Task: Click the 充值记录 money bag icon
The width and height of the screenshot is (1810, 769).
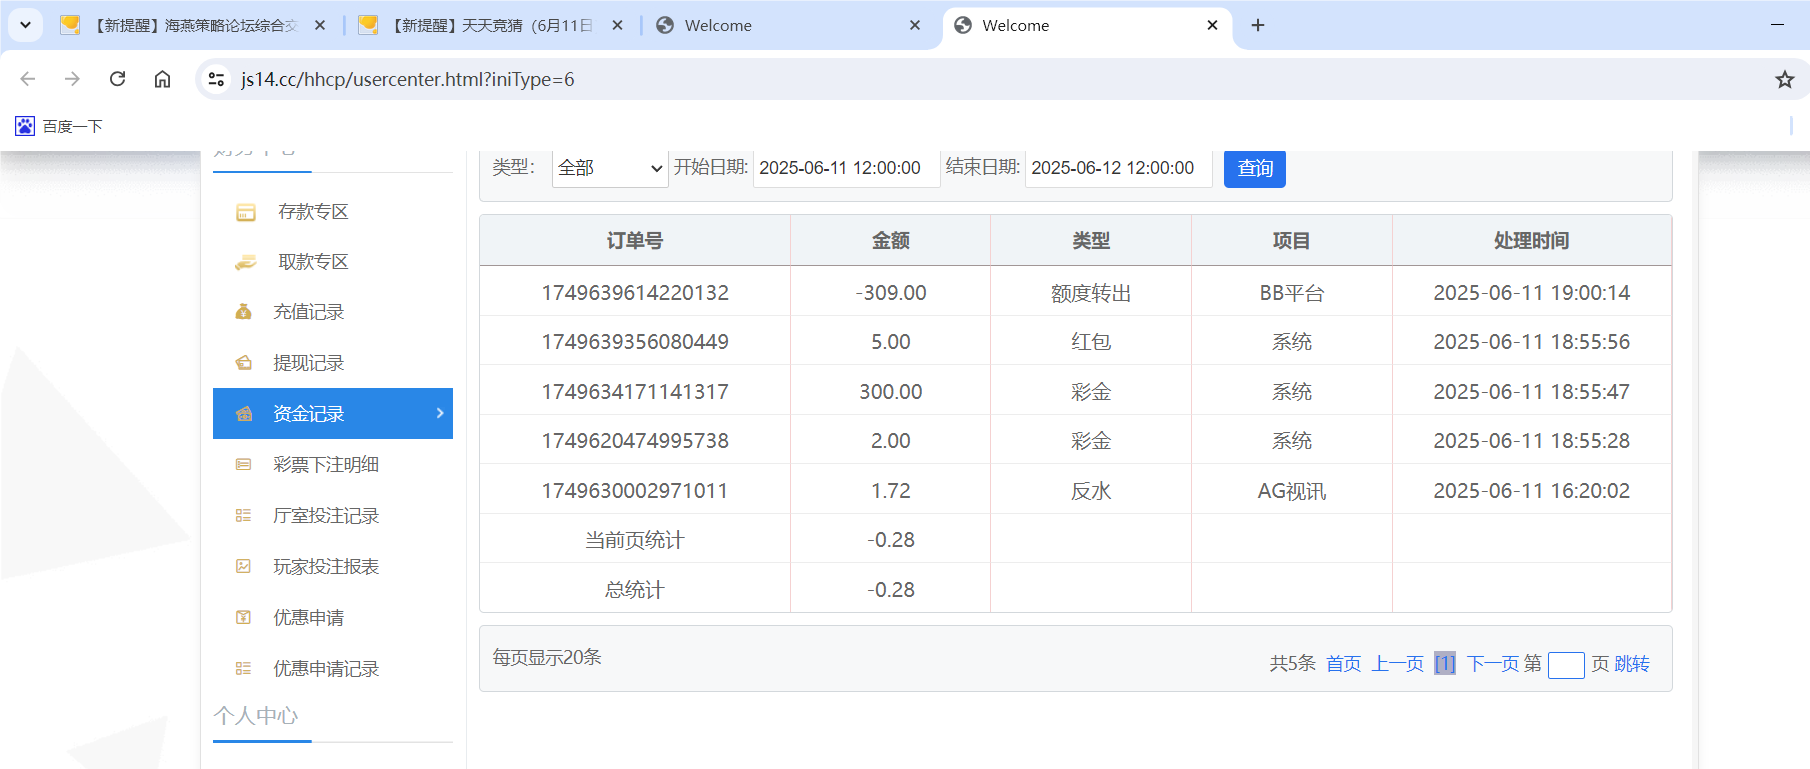Action: [x=243, y=312]
